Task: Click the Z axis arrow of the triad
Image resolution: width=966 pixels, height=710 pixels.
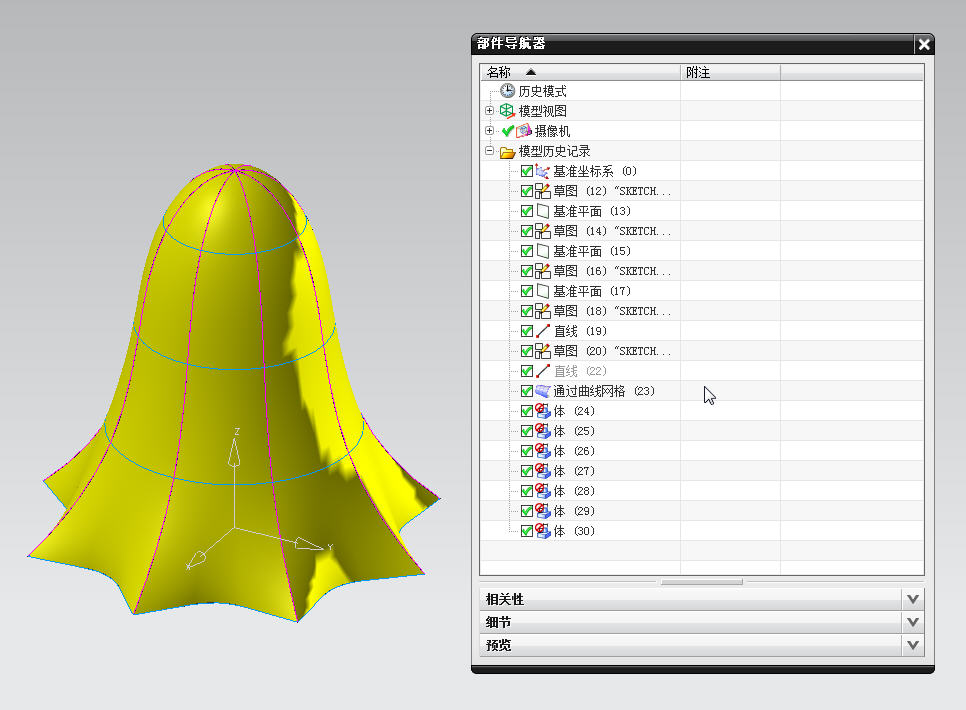Action: click(x=234, y=453)
